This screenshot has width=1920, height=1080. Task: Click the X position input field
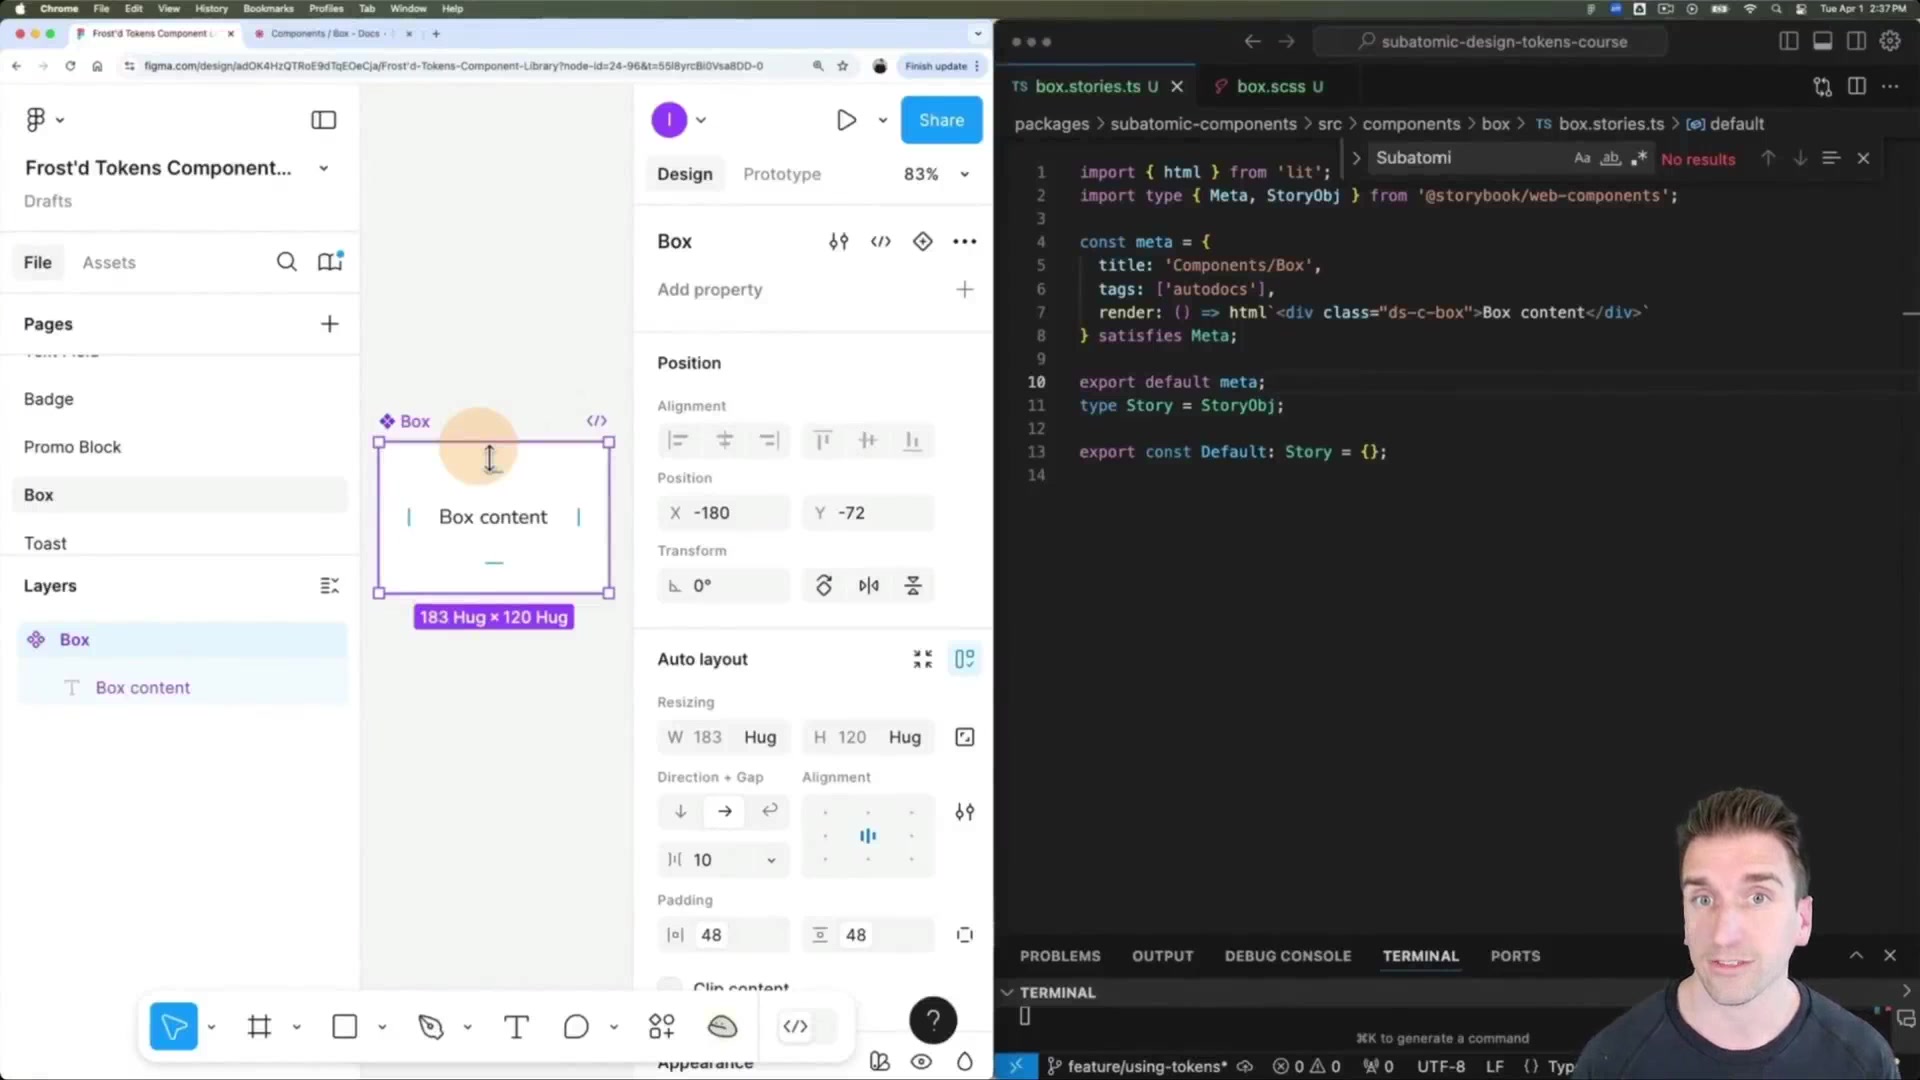724,513
